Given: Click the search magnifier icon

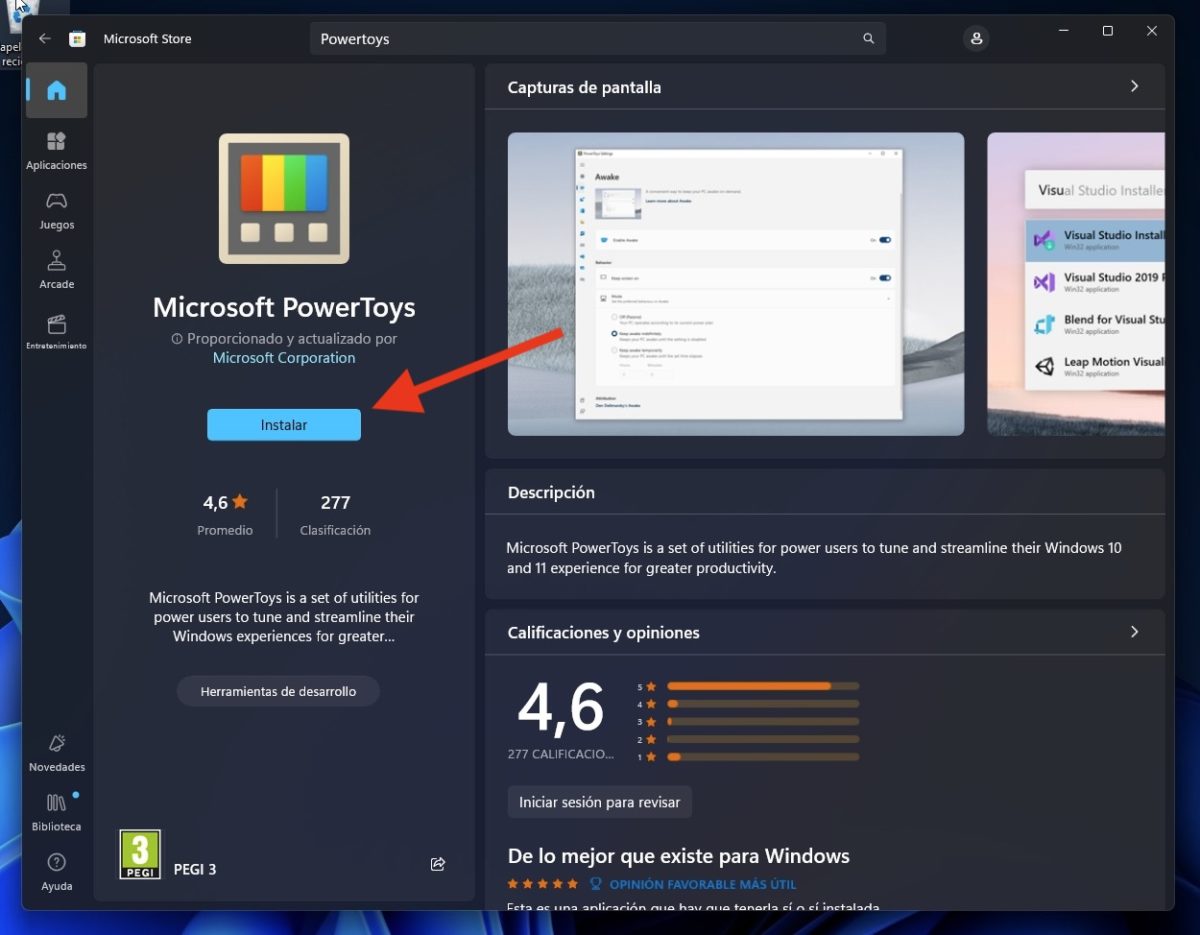Looking at the screenshot, I should [x=868, y=39].
